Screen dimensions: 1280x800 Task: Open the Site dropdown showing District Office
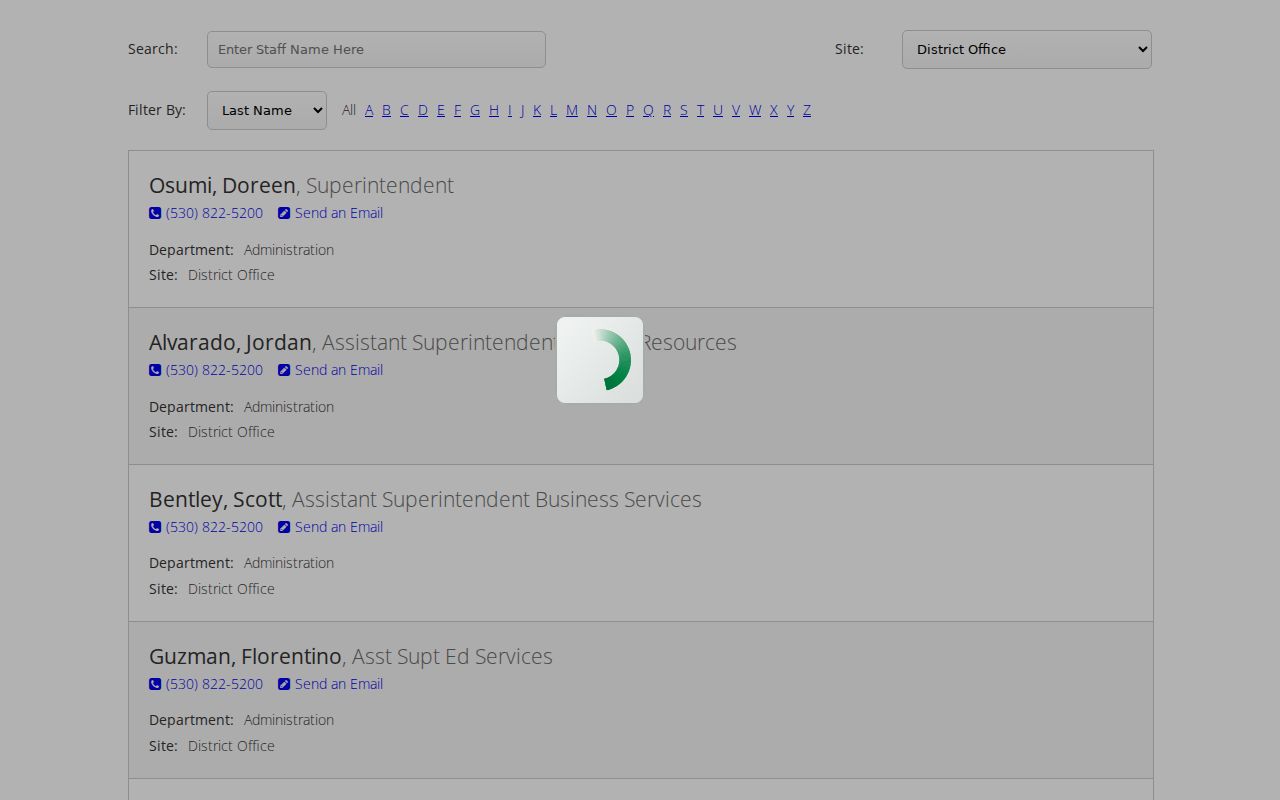click(1027, 49)
